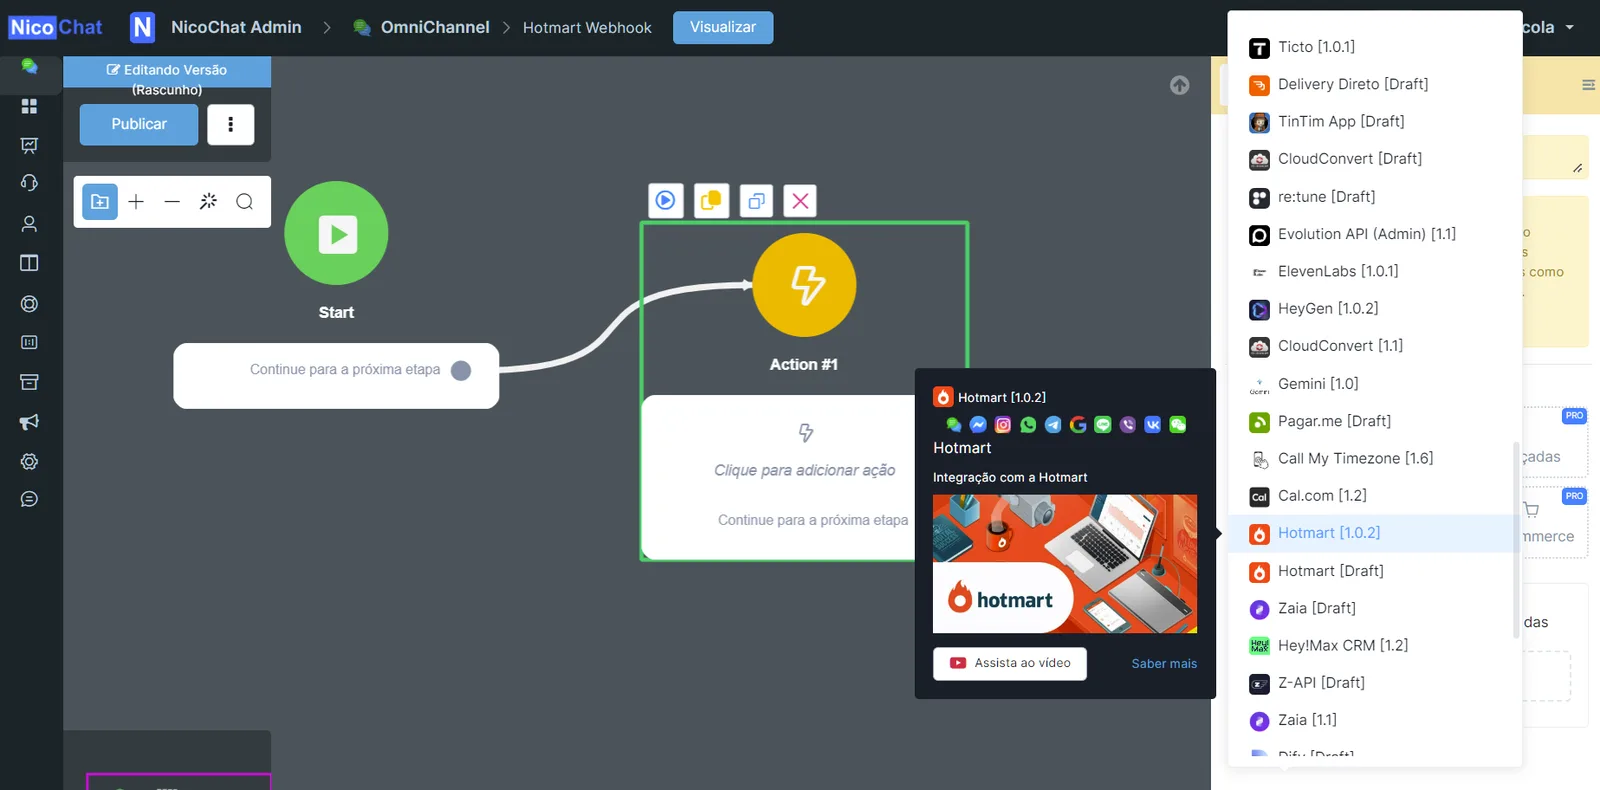The width and height of the screenshot is (1600, 790).
Task: Open the three-dot menu beside Publicar
Action: pos(231,124)
